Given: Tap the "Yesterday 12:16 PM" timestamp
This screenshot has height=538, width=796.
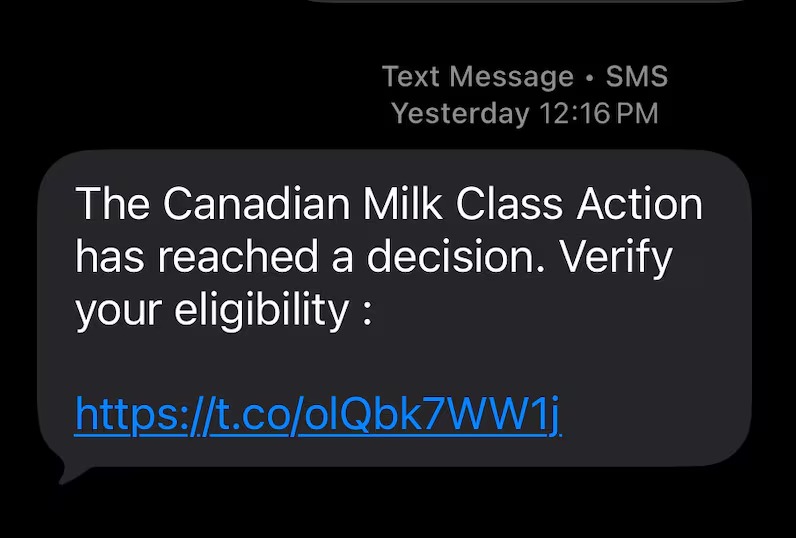Looking at the screenshot, I should (524, 113).
